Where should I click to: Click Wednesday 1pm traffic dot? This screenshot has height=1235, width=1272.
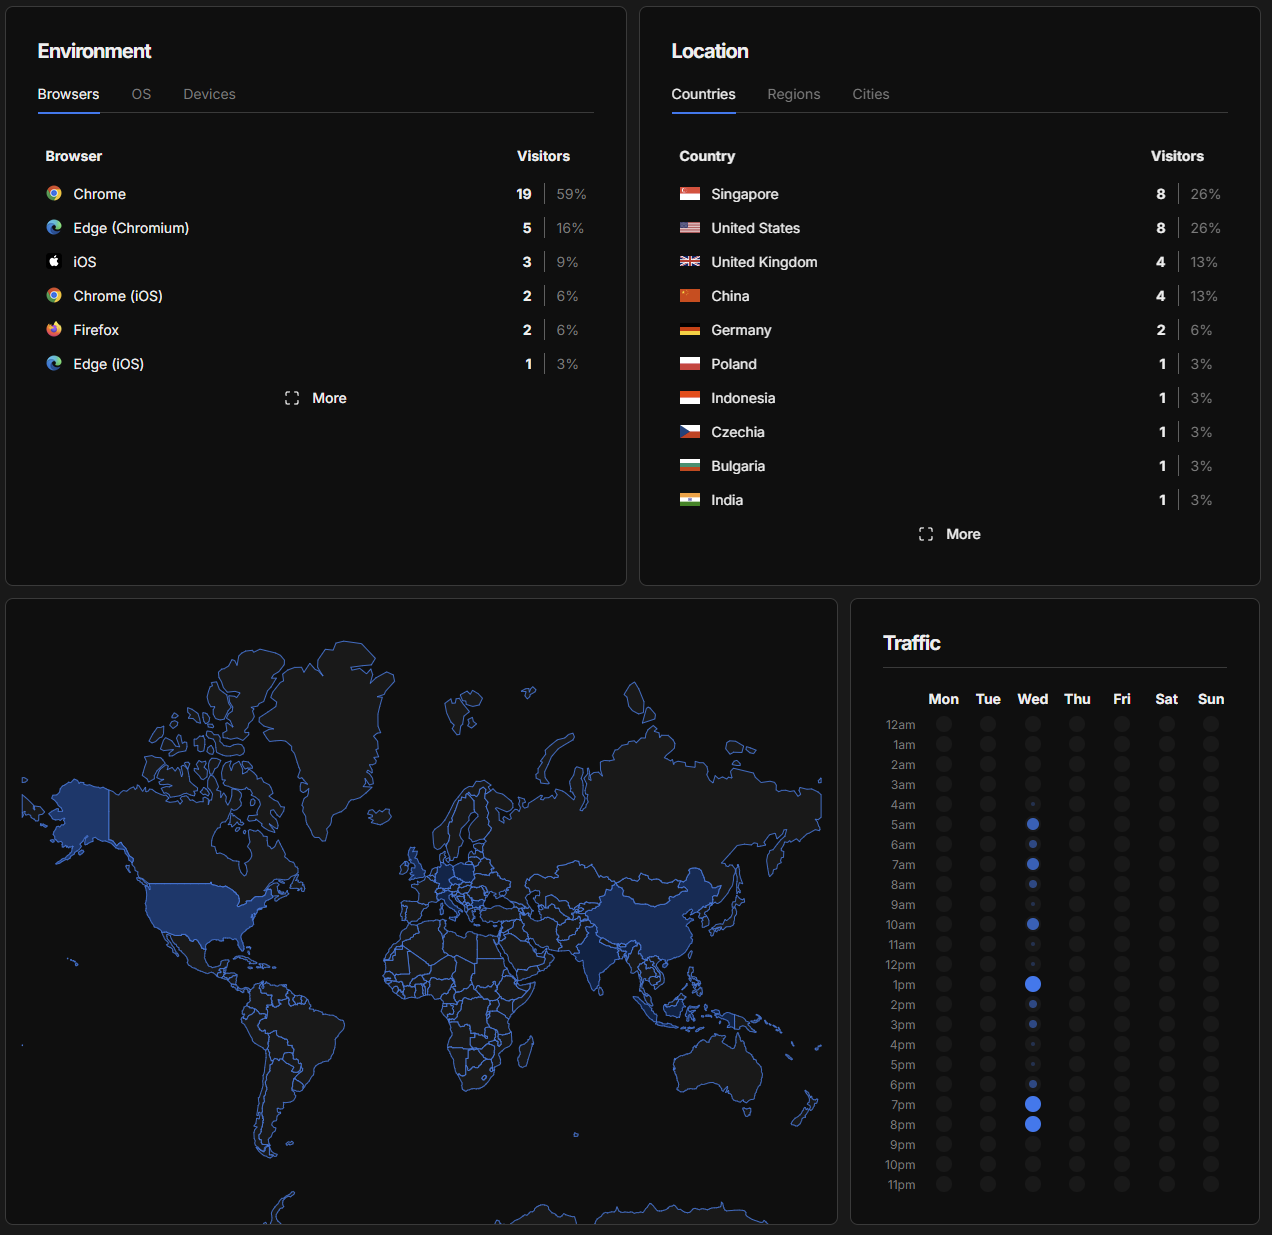pyautogui.click(x=1033, y=985)
